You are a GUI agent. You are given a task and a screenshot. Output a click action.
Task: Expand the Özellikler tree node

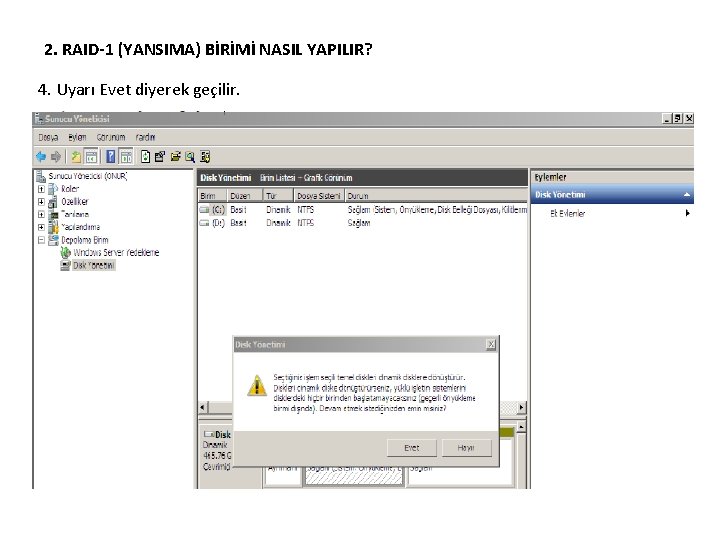point(41,202)
